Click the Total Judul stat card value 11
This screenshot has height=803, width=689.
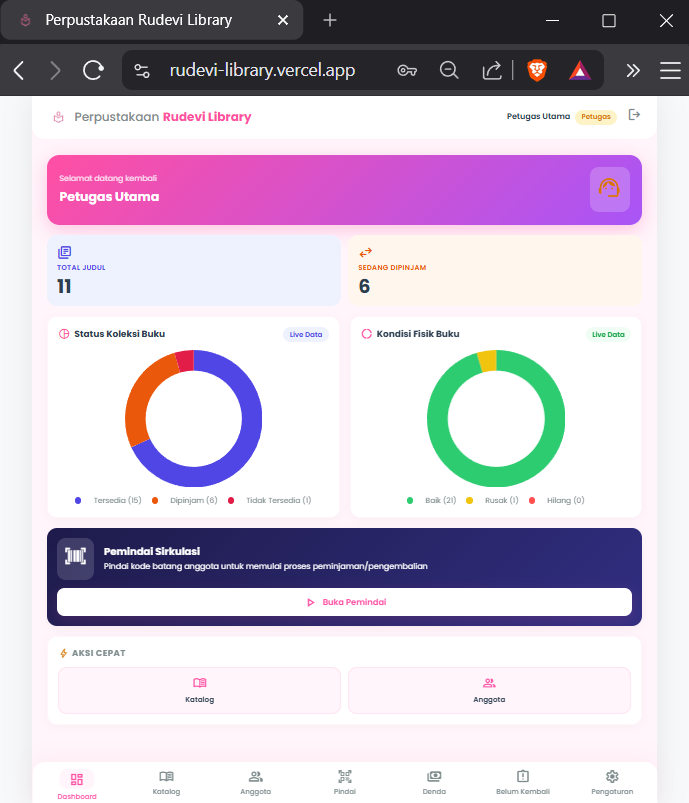click(x=64, y=286)
